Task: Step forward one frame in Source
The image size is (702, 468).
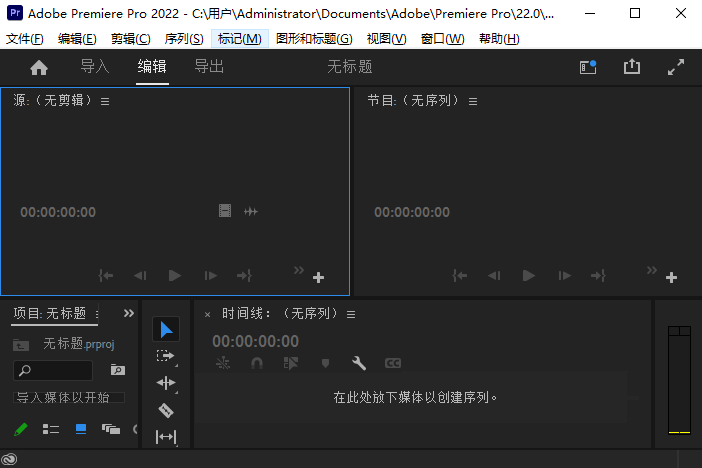Action: click(210, 275)
